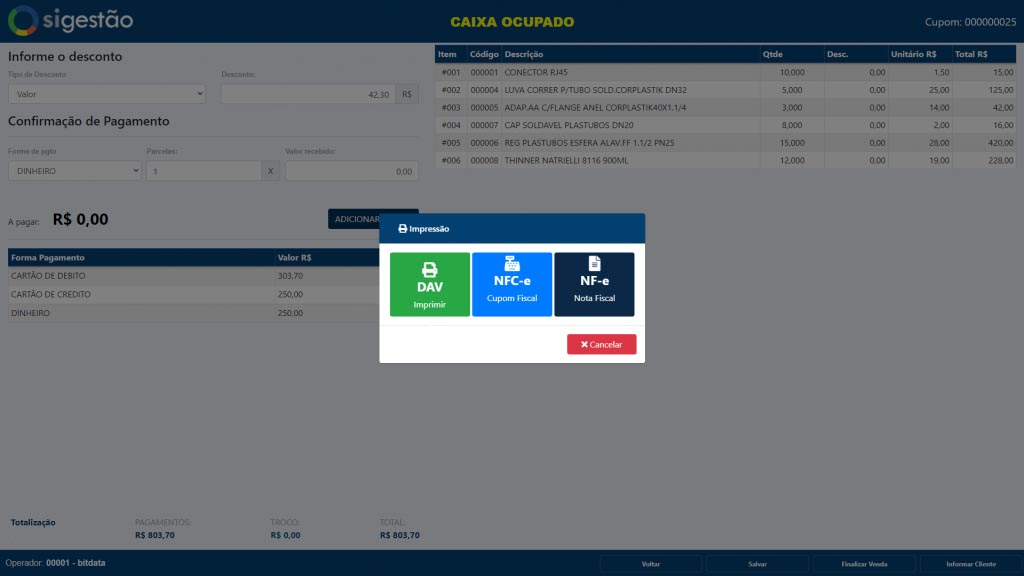1024x576 pixels.
Task: Open the Tipo de Desconto dropdown
Action: (x=107, y=94)
